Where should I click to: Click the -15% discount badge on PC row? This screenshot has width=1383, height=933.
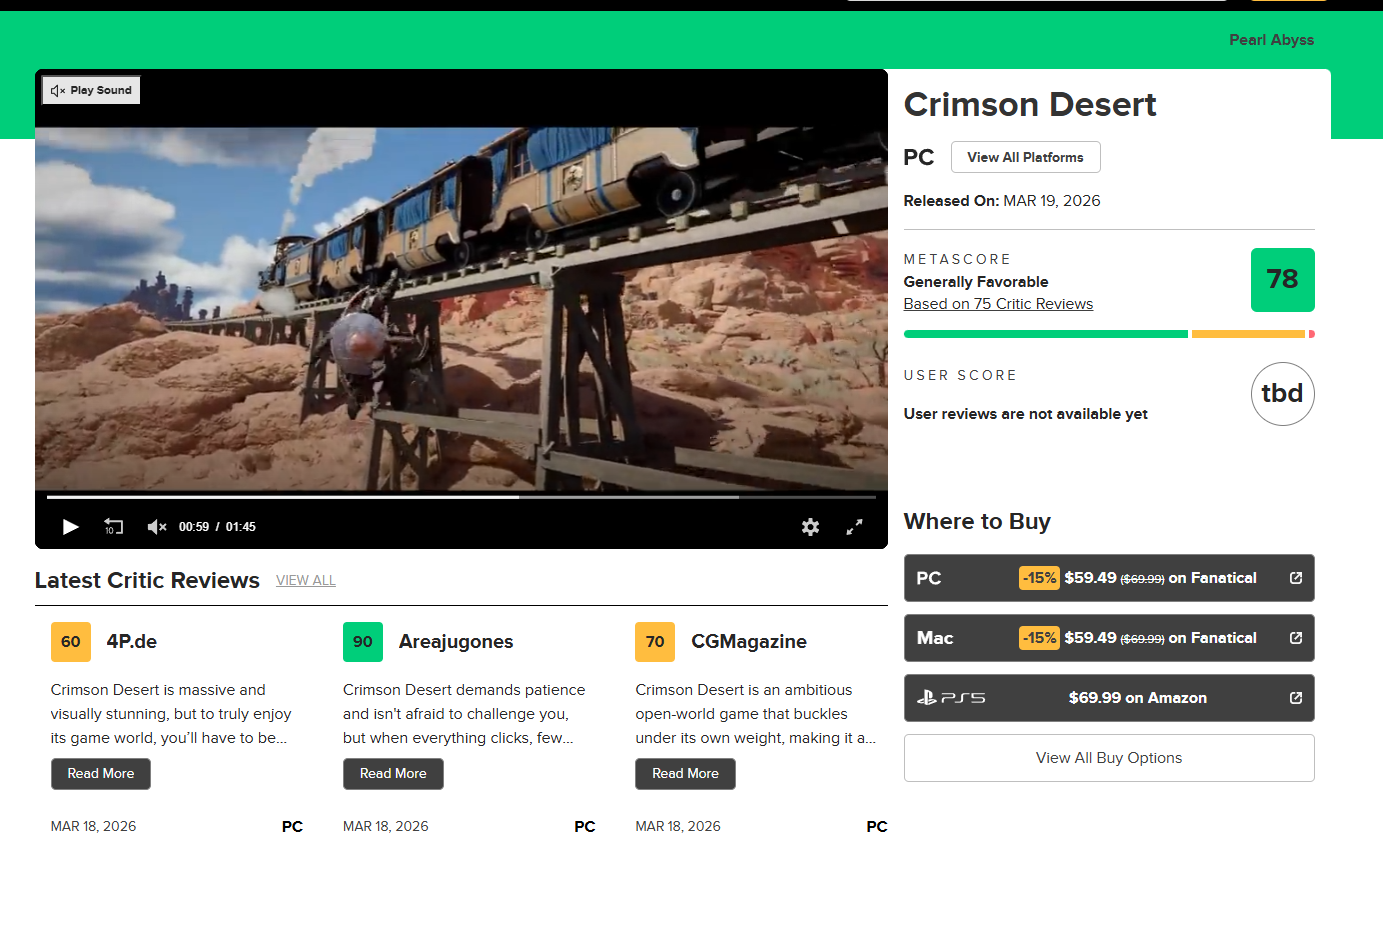pyautogui.click(x=1039, y=578)
